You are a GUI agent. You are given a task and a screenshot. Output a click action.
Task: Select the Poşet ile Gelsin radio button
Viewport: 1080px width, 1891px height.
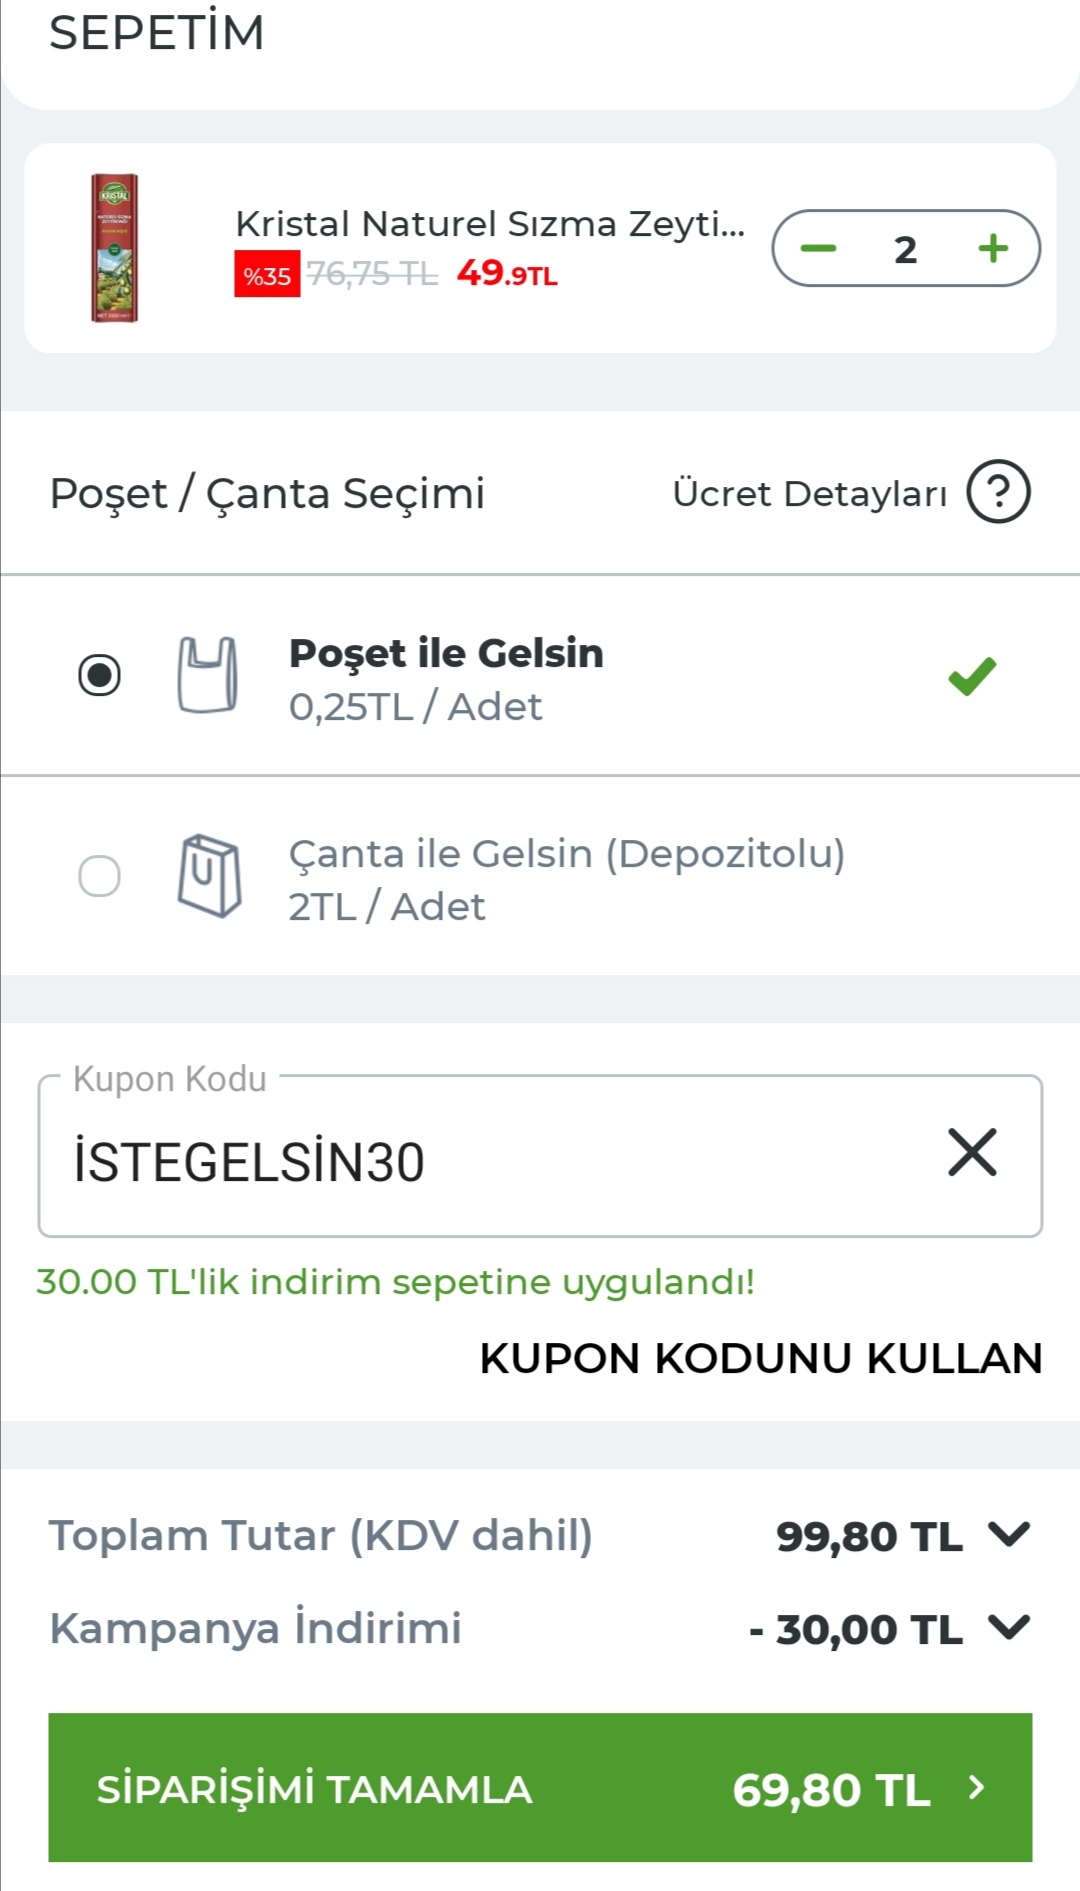[100, 675]
